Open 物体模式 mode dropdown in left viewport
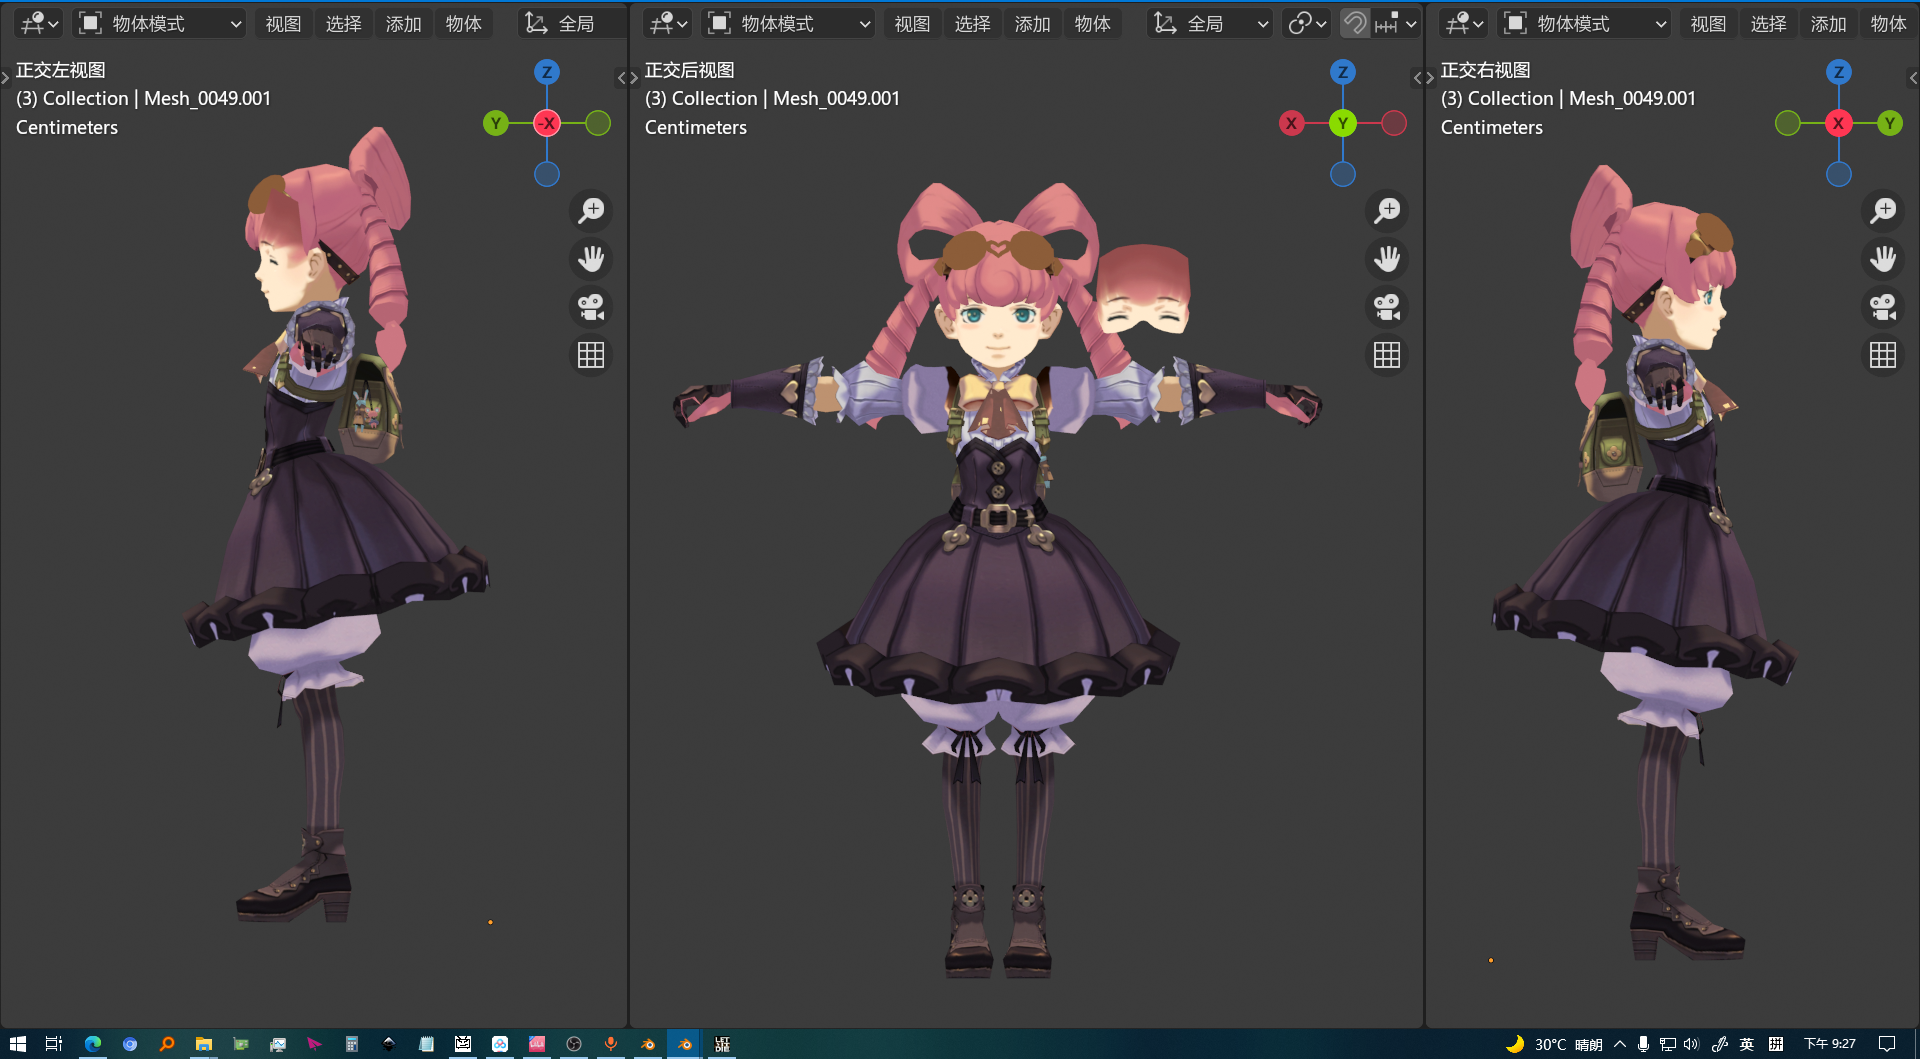 pos(161,23)
